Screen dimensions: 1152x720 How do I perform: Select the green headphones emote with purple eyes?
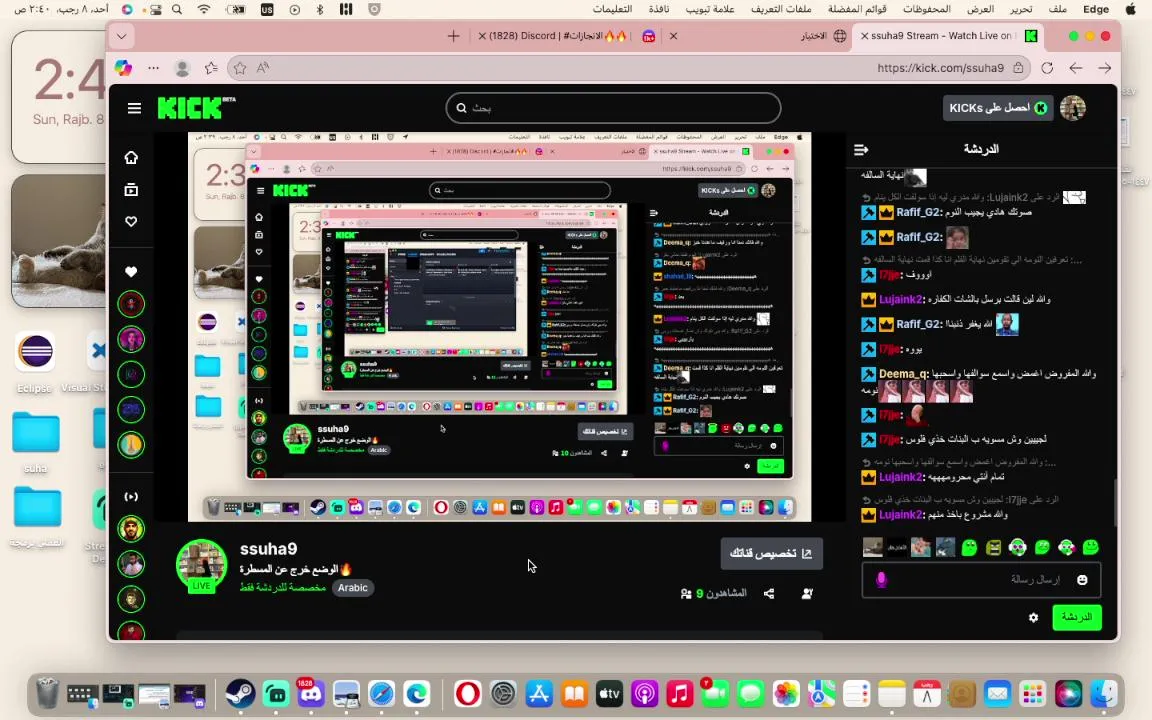1018,547
